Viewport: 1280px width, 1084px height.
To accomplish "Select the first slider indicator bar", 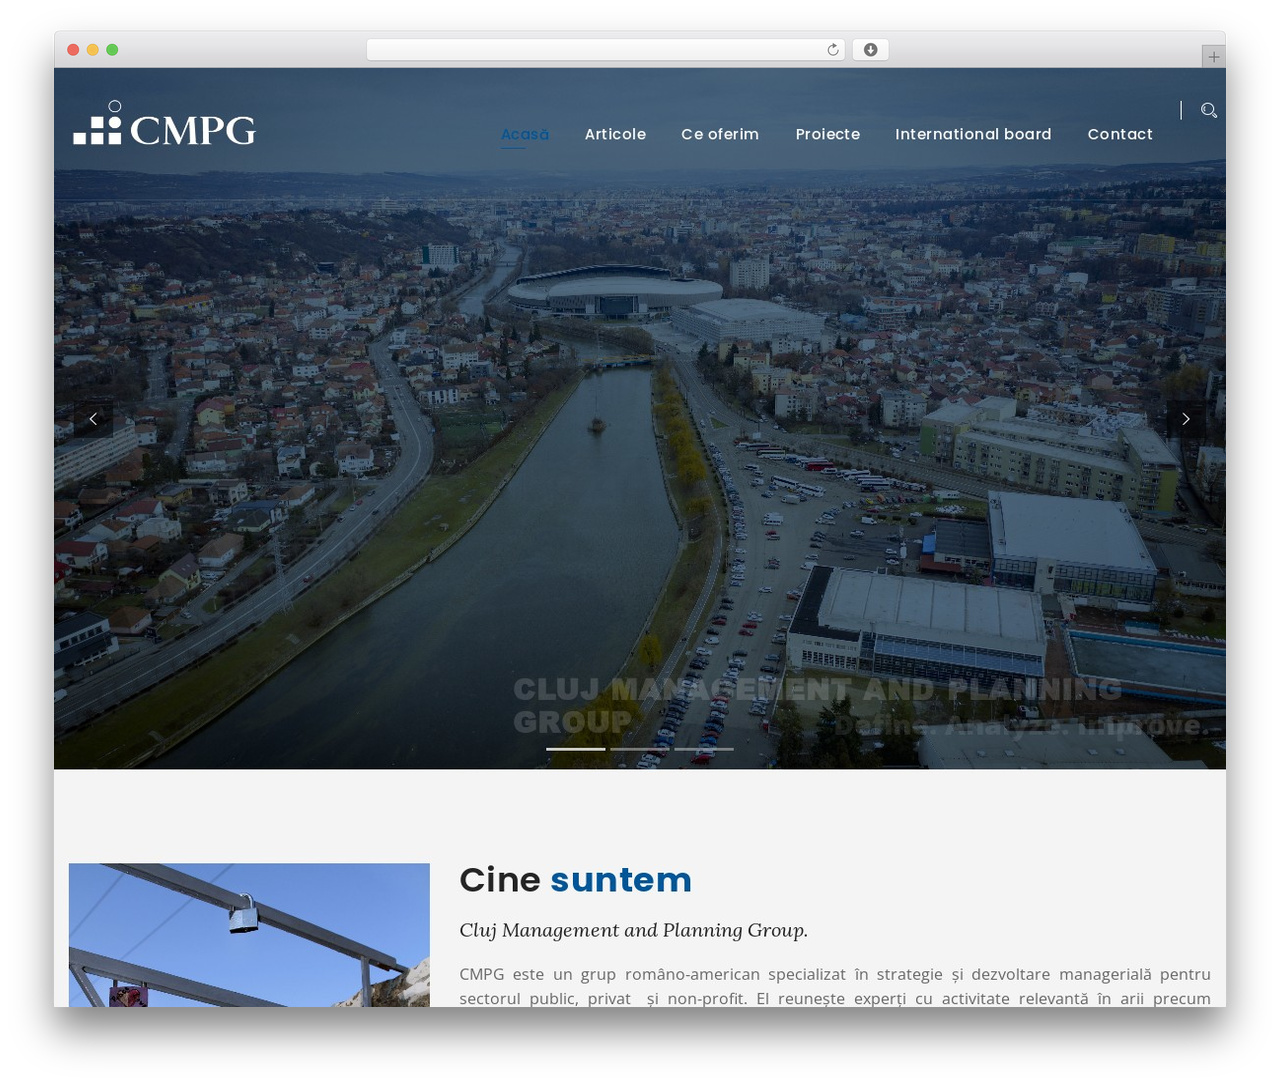I will pos(576,749).
